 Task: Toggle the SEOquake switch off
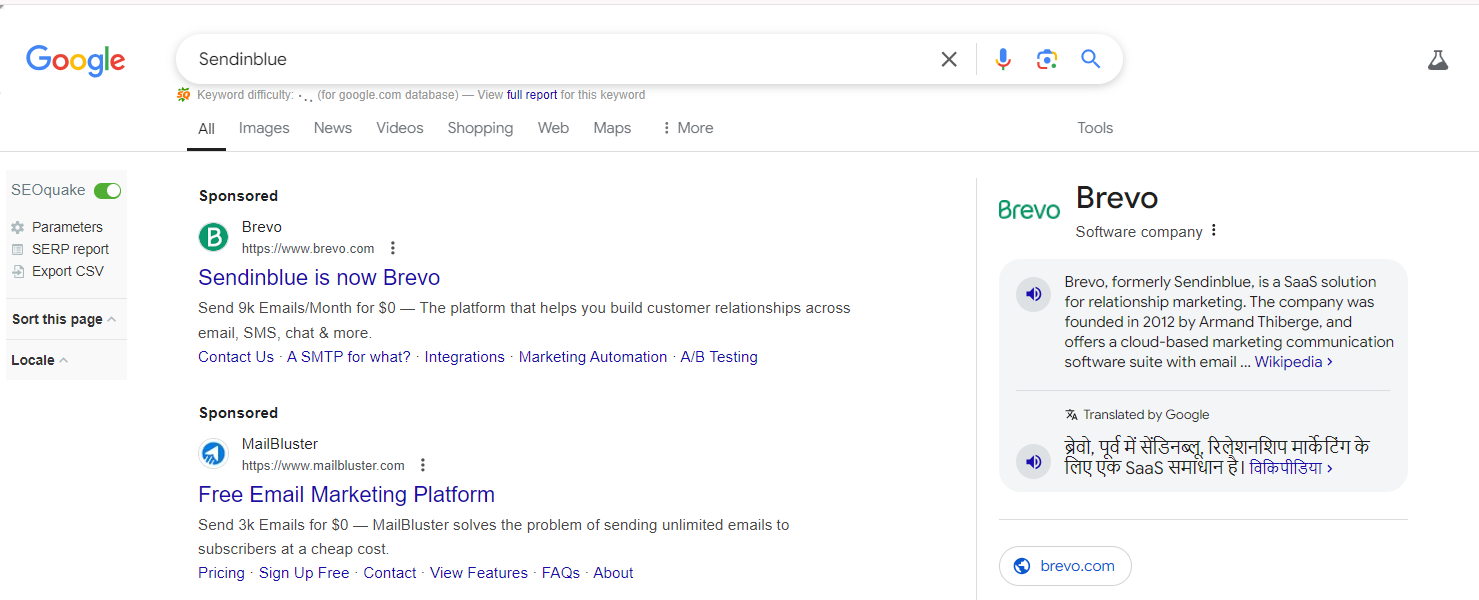(107, 190)
